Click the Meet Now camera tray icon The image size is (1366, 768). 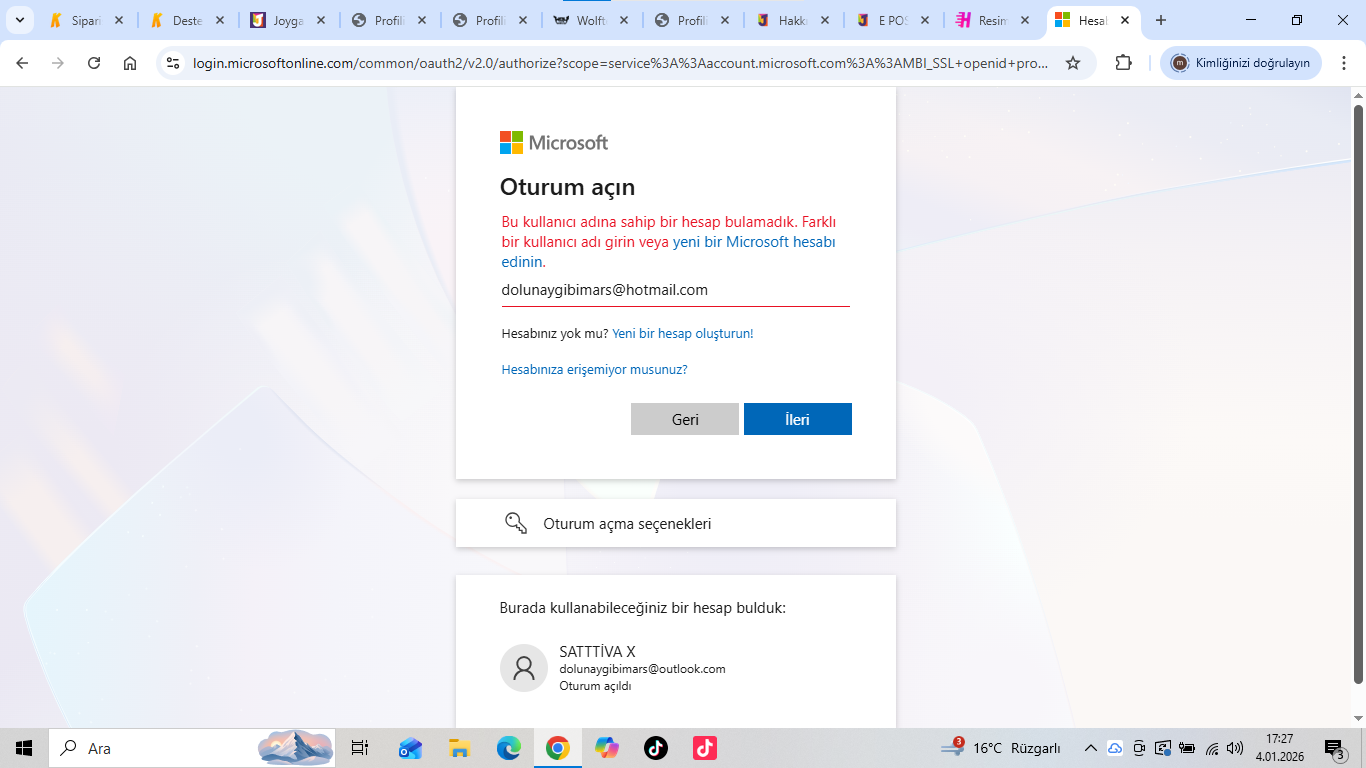click(1139, 748)
